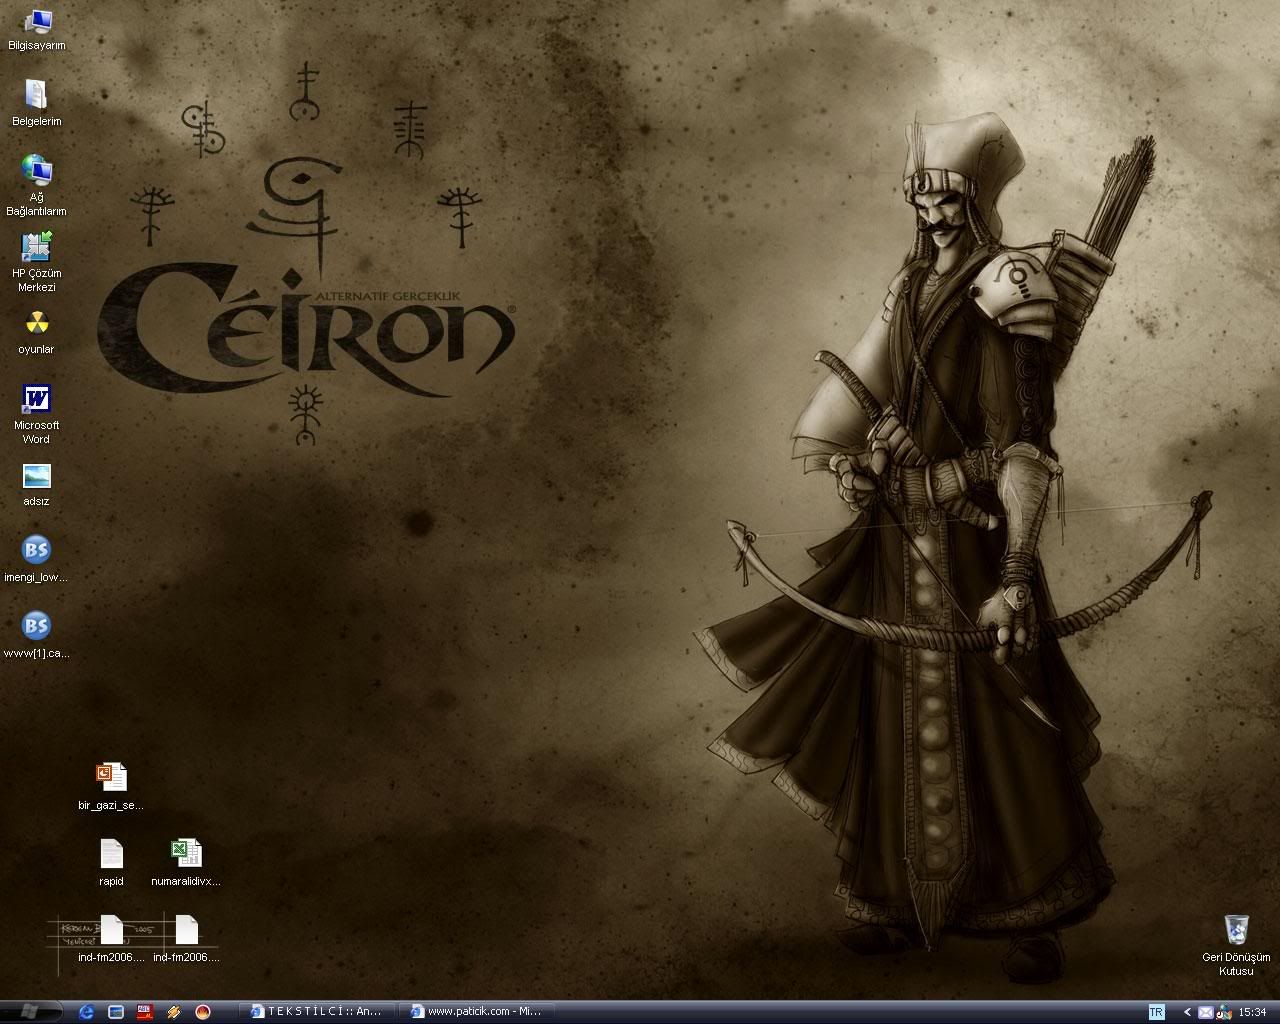Viewport: 1280px width, 1024px height.
Task: Select the Belgelerim folder icon
Action: click(x=36, y=104)
